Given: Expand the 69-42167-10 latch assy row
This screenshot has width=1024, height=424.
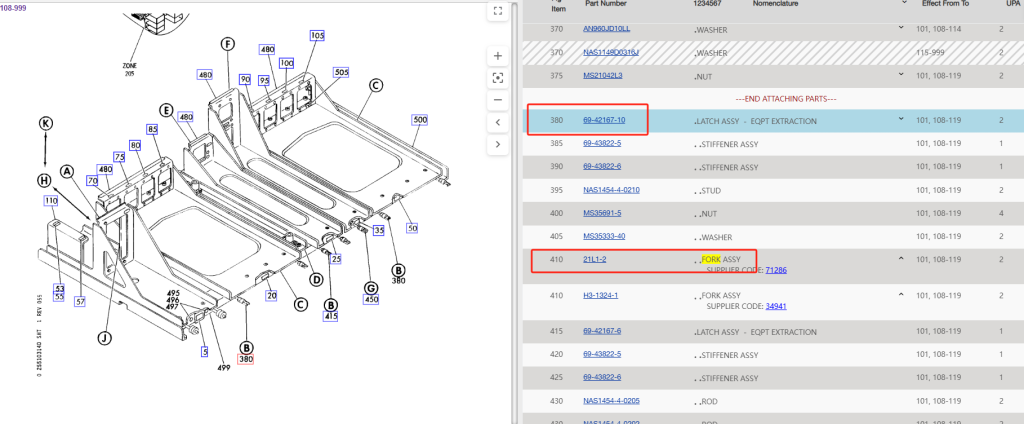Looking at the screenshot, I should (x=901, y=120).
